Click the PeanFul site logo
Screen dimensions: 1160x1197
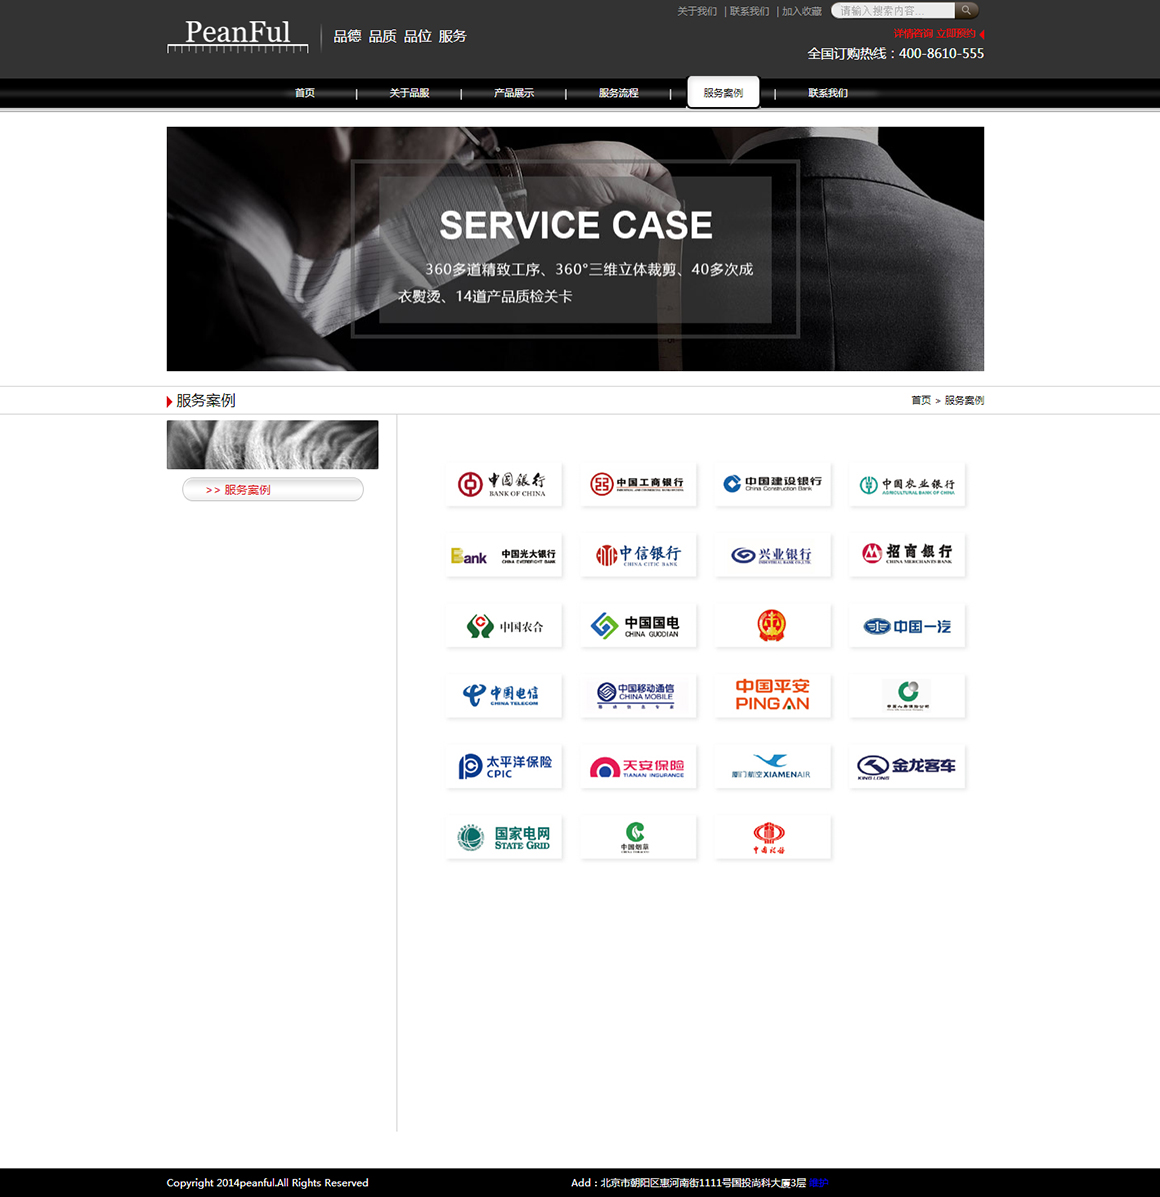238,35
